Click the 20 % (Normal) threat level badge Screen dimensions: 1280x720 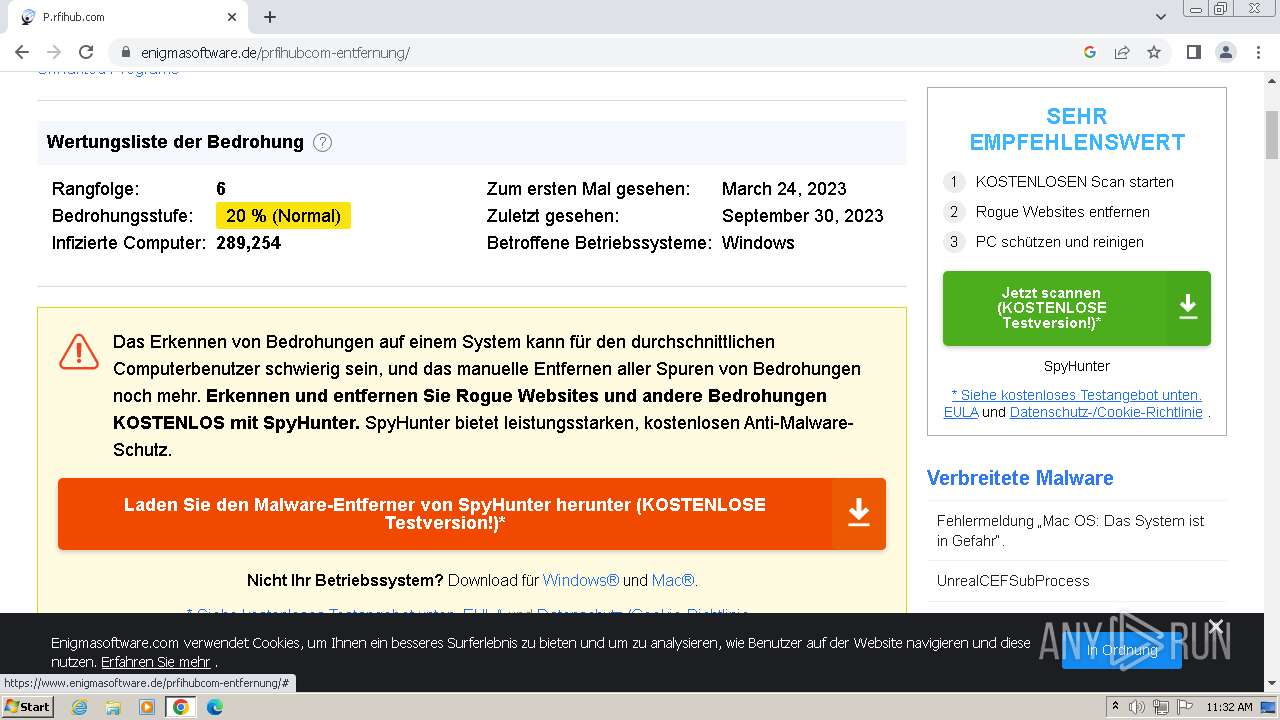tap(283, 216)
